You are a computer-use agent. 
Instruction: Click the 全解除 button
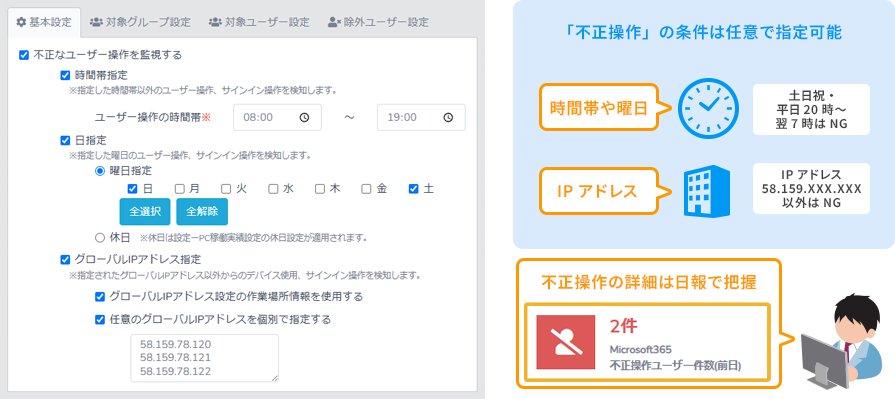(x=202, y=212)
